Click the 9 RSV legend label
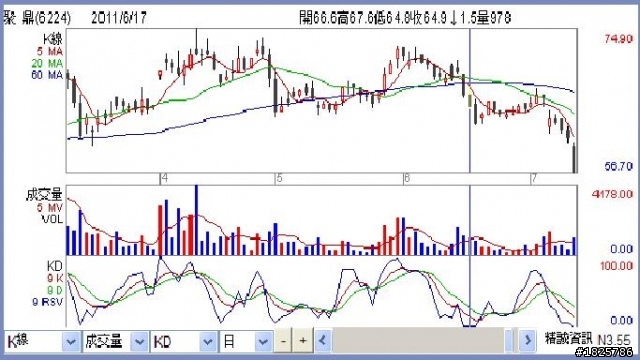Viewport: 640px width, 360px height. click(x=48, y=302)
